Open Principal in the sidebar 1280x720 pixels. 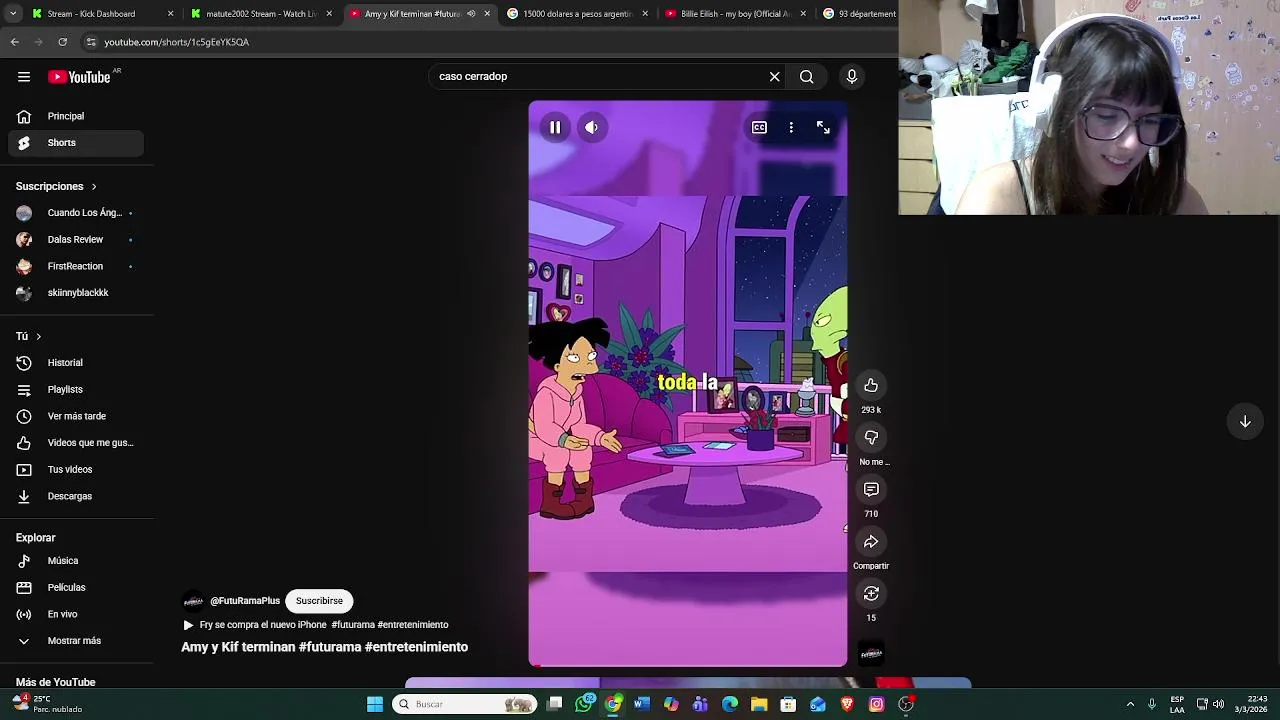(76, 116)
